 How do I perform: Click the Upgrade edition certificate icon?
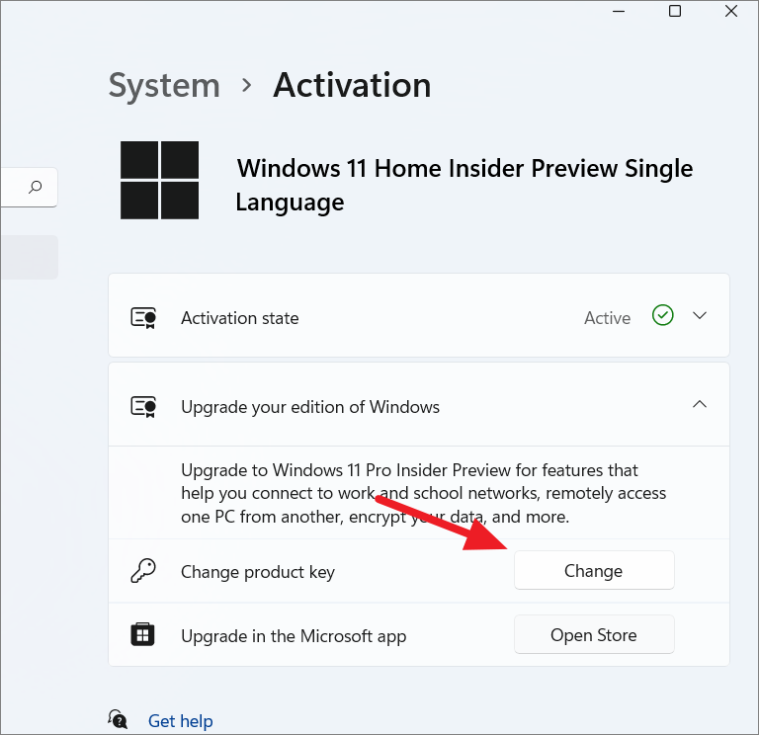144,407
